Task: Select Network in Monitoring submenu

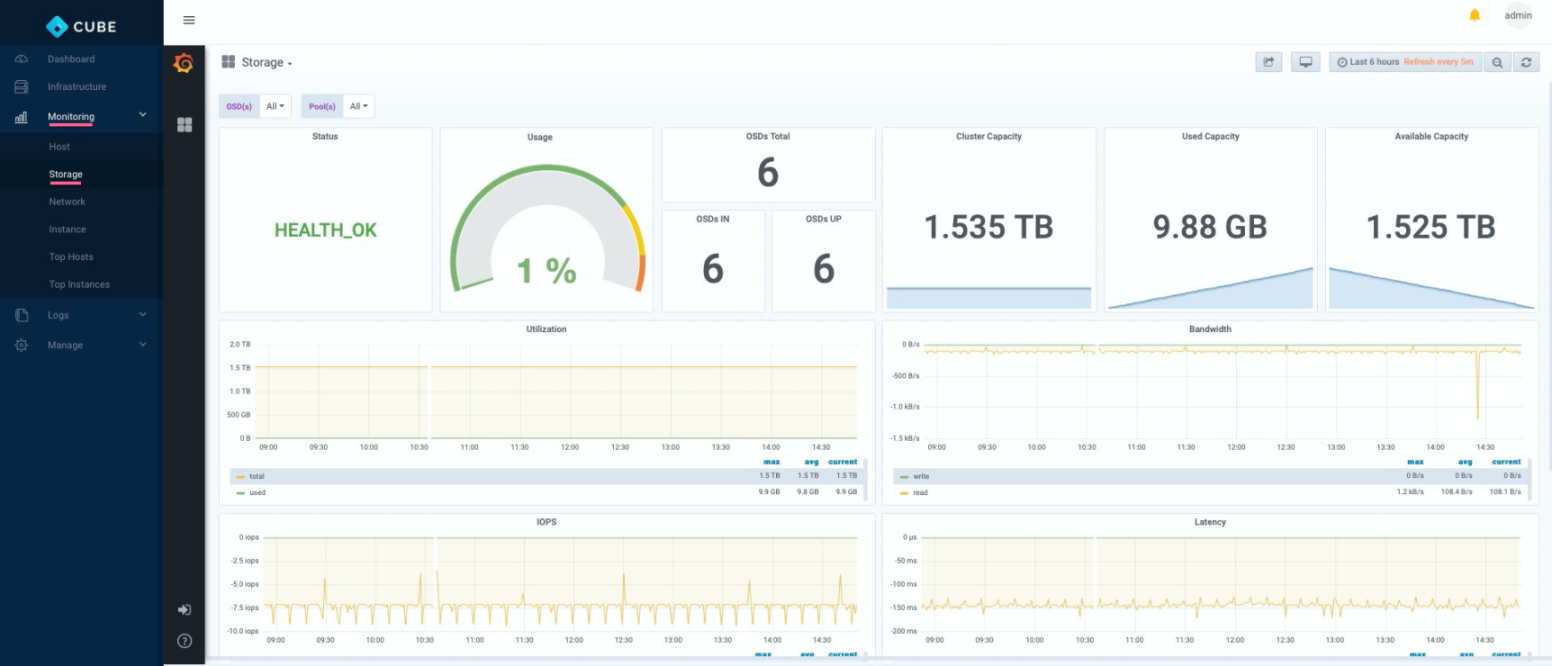Action: click(x=67, y=202)
